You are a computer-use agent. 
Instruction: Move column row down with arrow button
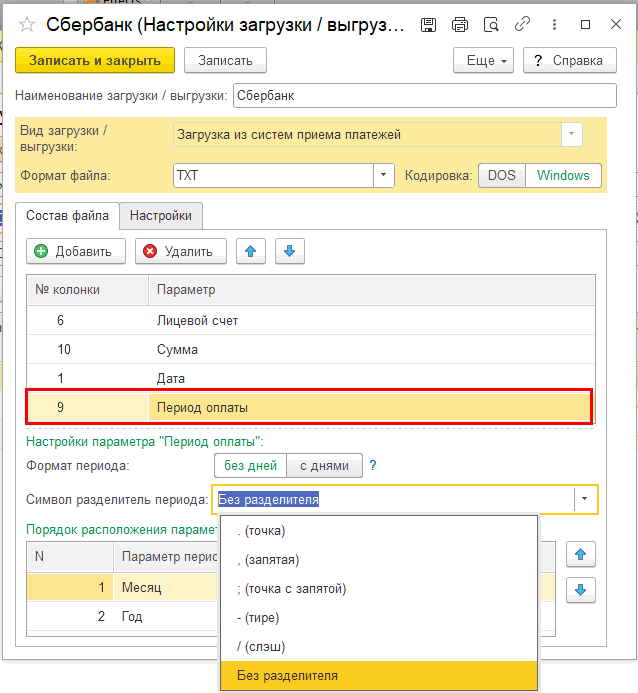pyautogui.click(x=290, y=251)
